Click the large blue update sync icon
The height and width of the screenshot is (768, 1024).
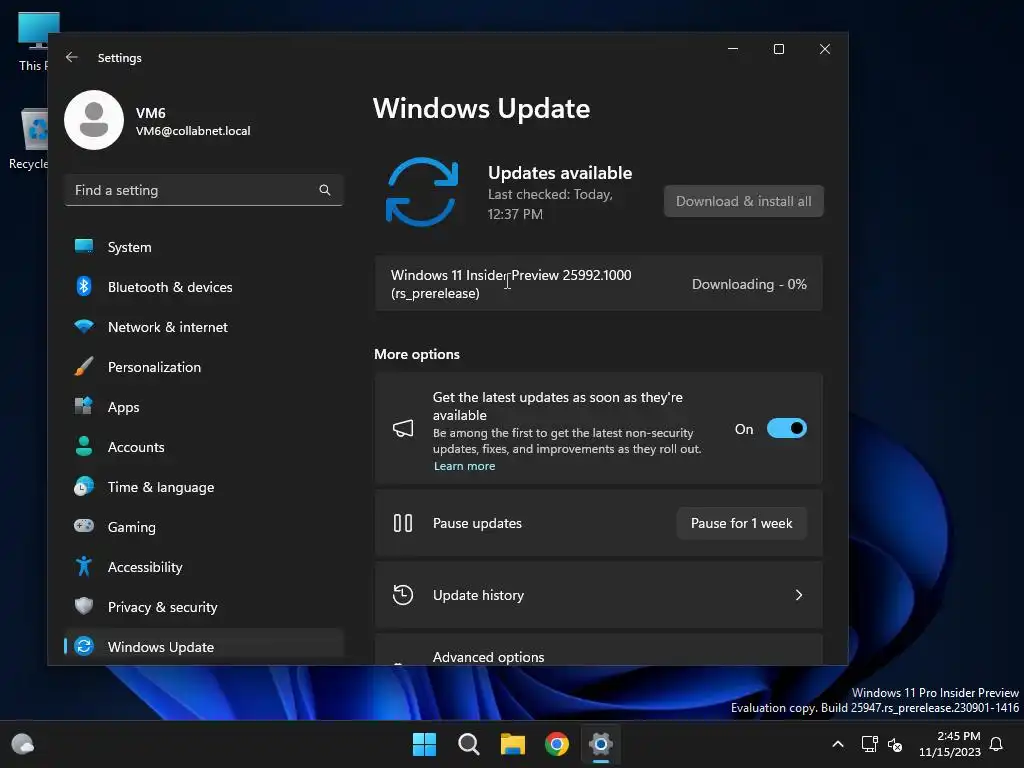point(422,192)
